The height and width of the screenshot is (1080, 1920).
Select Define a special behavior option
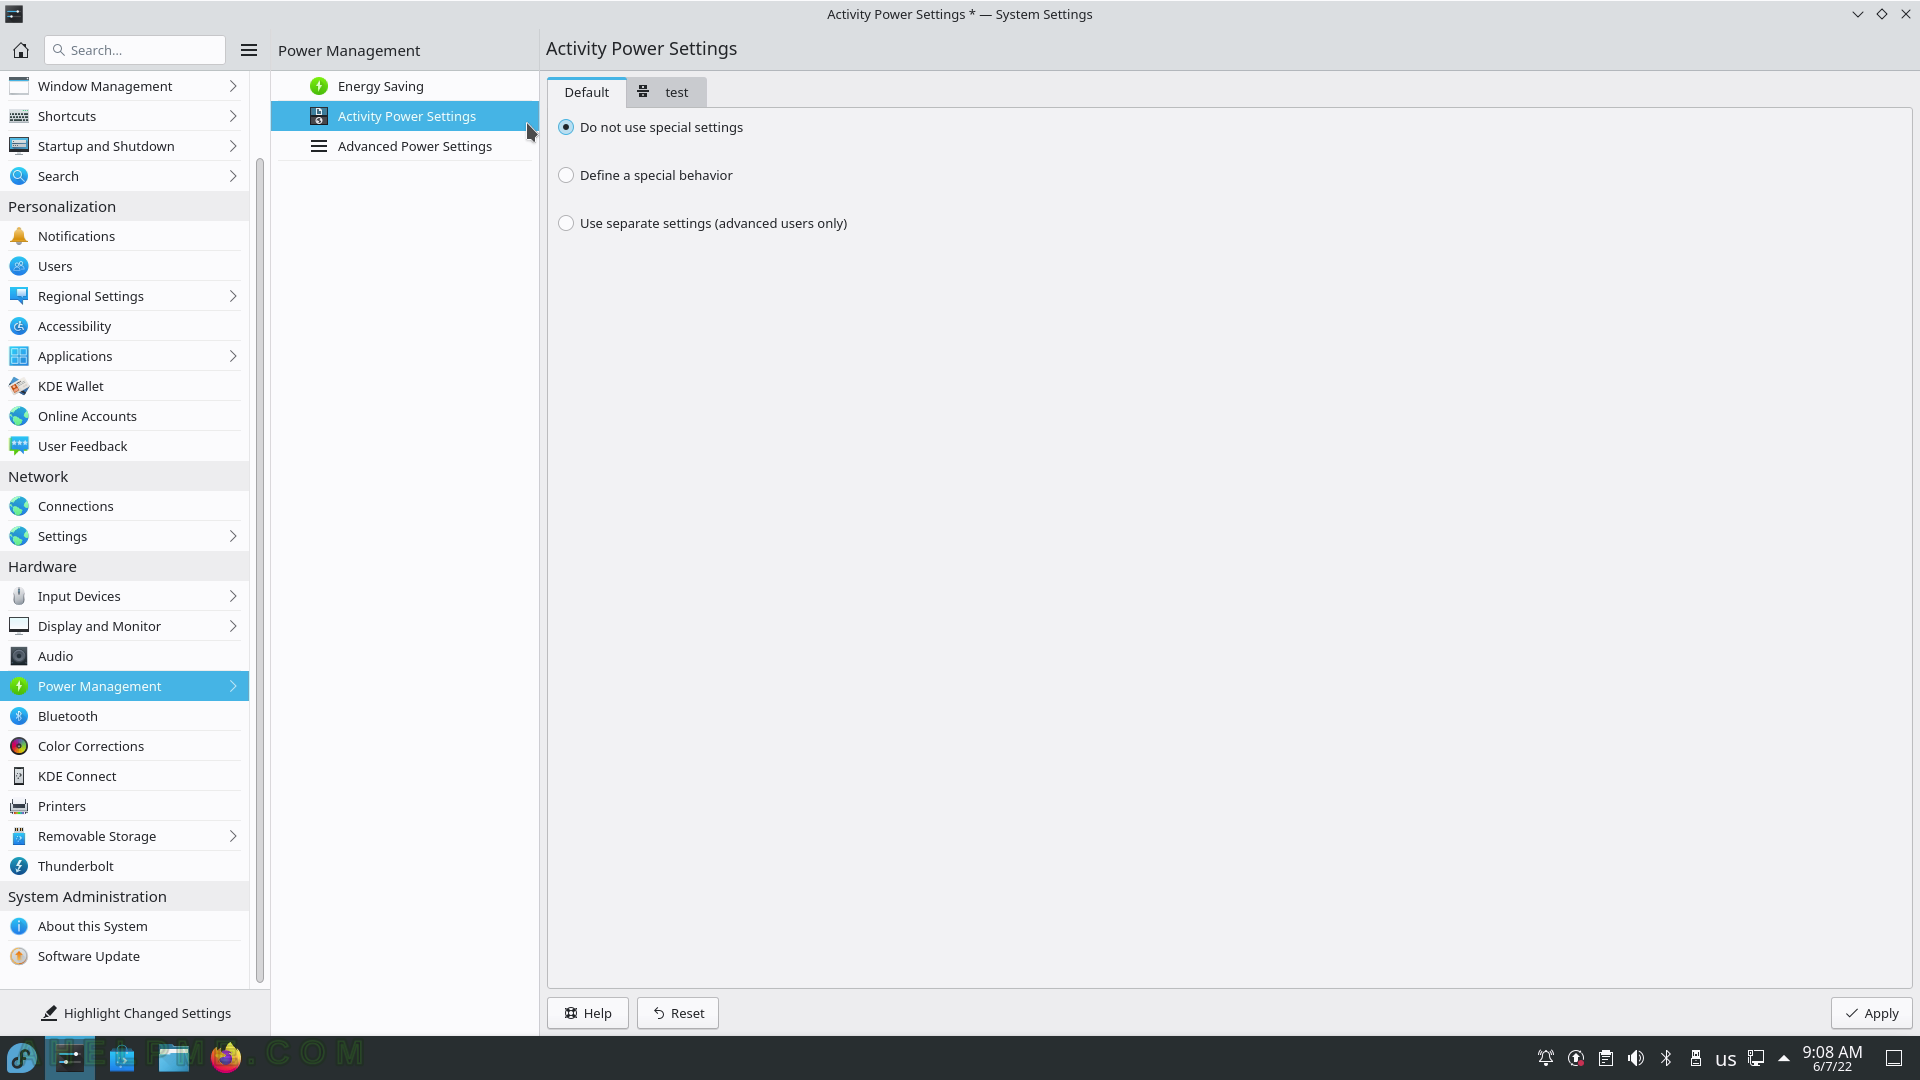[645, 175]
